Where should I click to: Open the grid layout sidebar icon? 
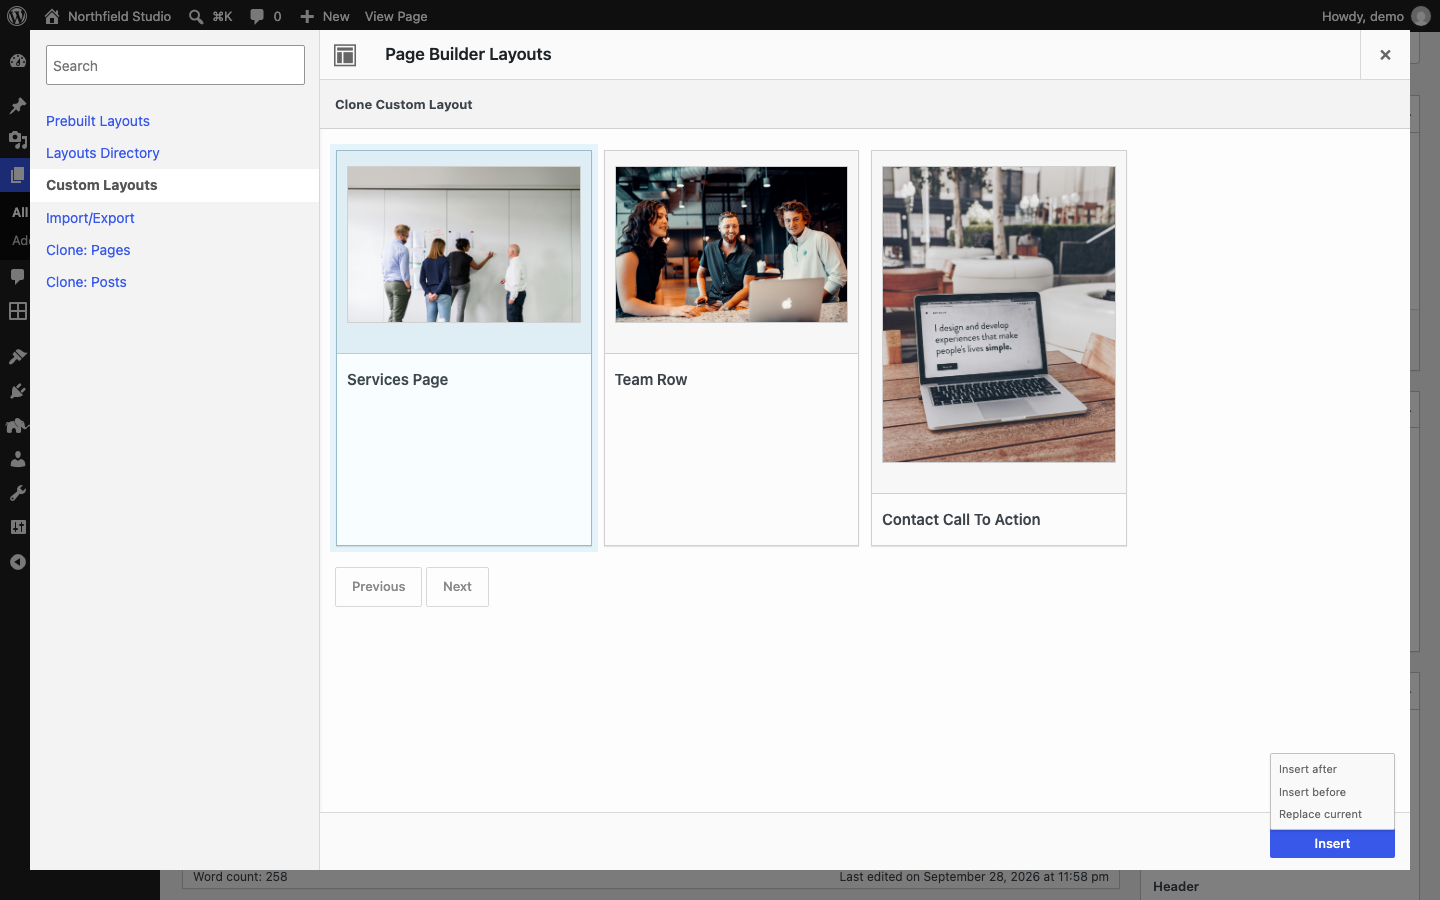point(17,311)
